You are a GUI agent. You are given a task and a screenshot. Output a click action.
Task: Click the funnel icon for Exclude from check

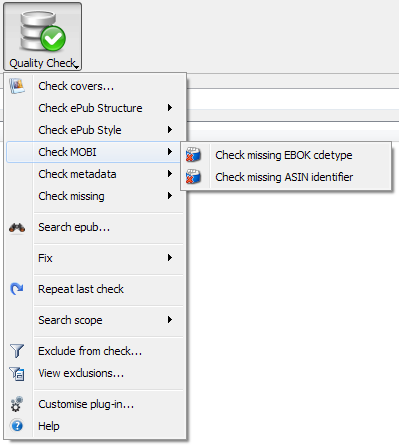[x=17, y=351]
